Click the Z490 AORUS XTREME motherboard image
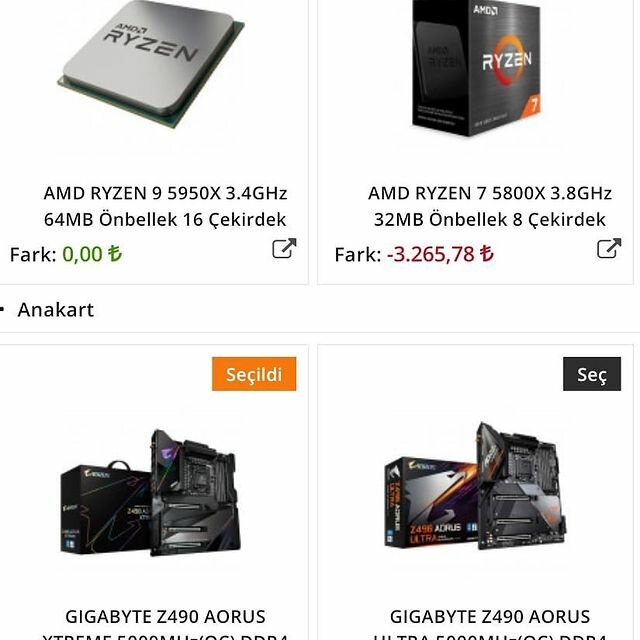Image resolution: width=640 pixels, height=640 pixels. 151,493
